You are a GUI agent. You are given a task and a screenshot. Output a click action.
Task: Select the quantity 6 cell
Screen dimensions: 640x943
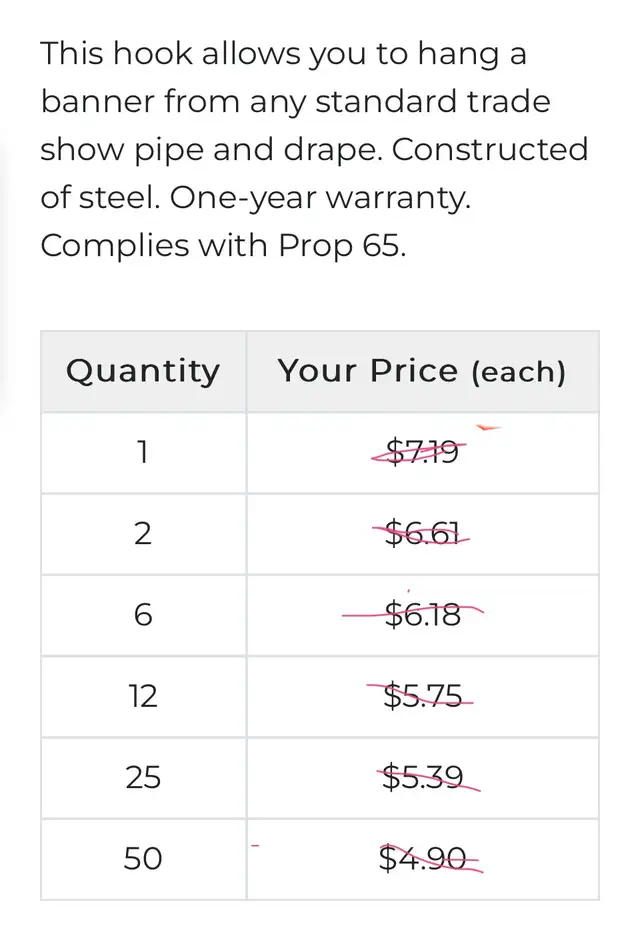tap(143, 615)
